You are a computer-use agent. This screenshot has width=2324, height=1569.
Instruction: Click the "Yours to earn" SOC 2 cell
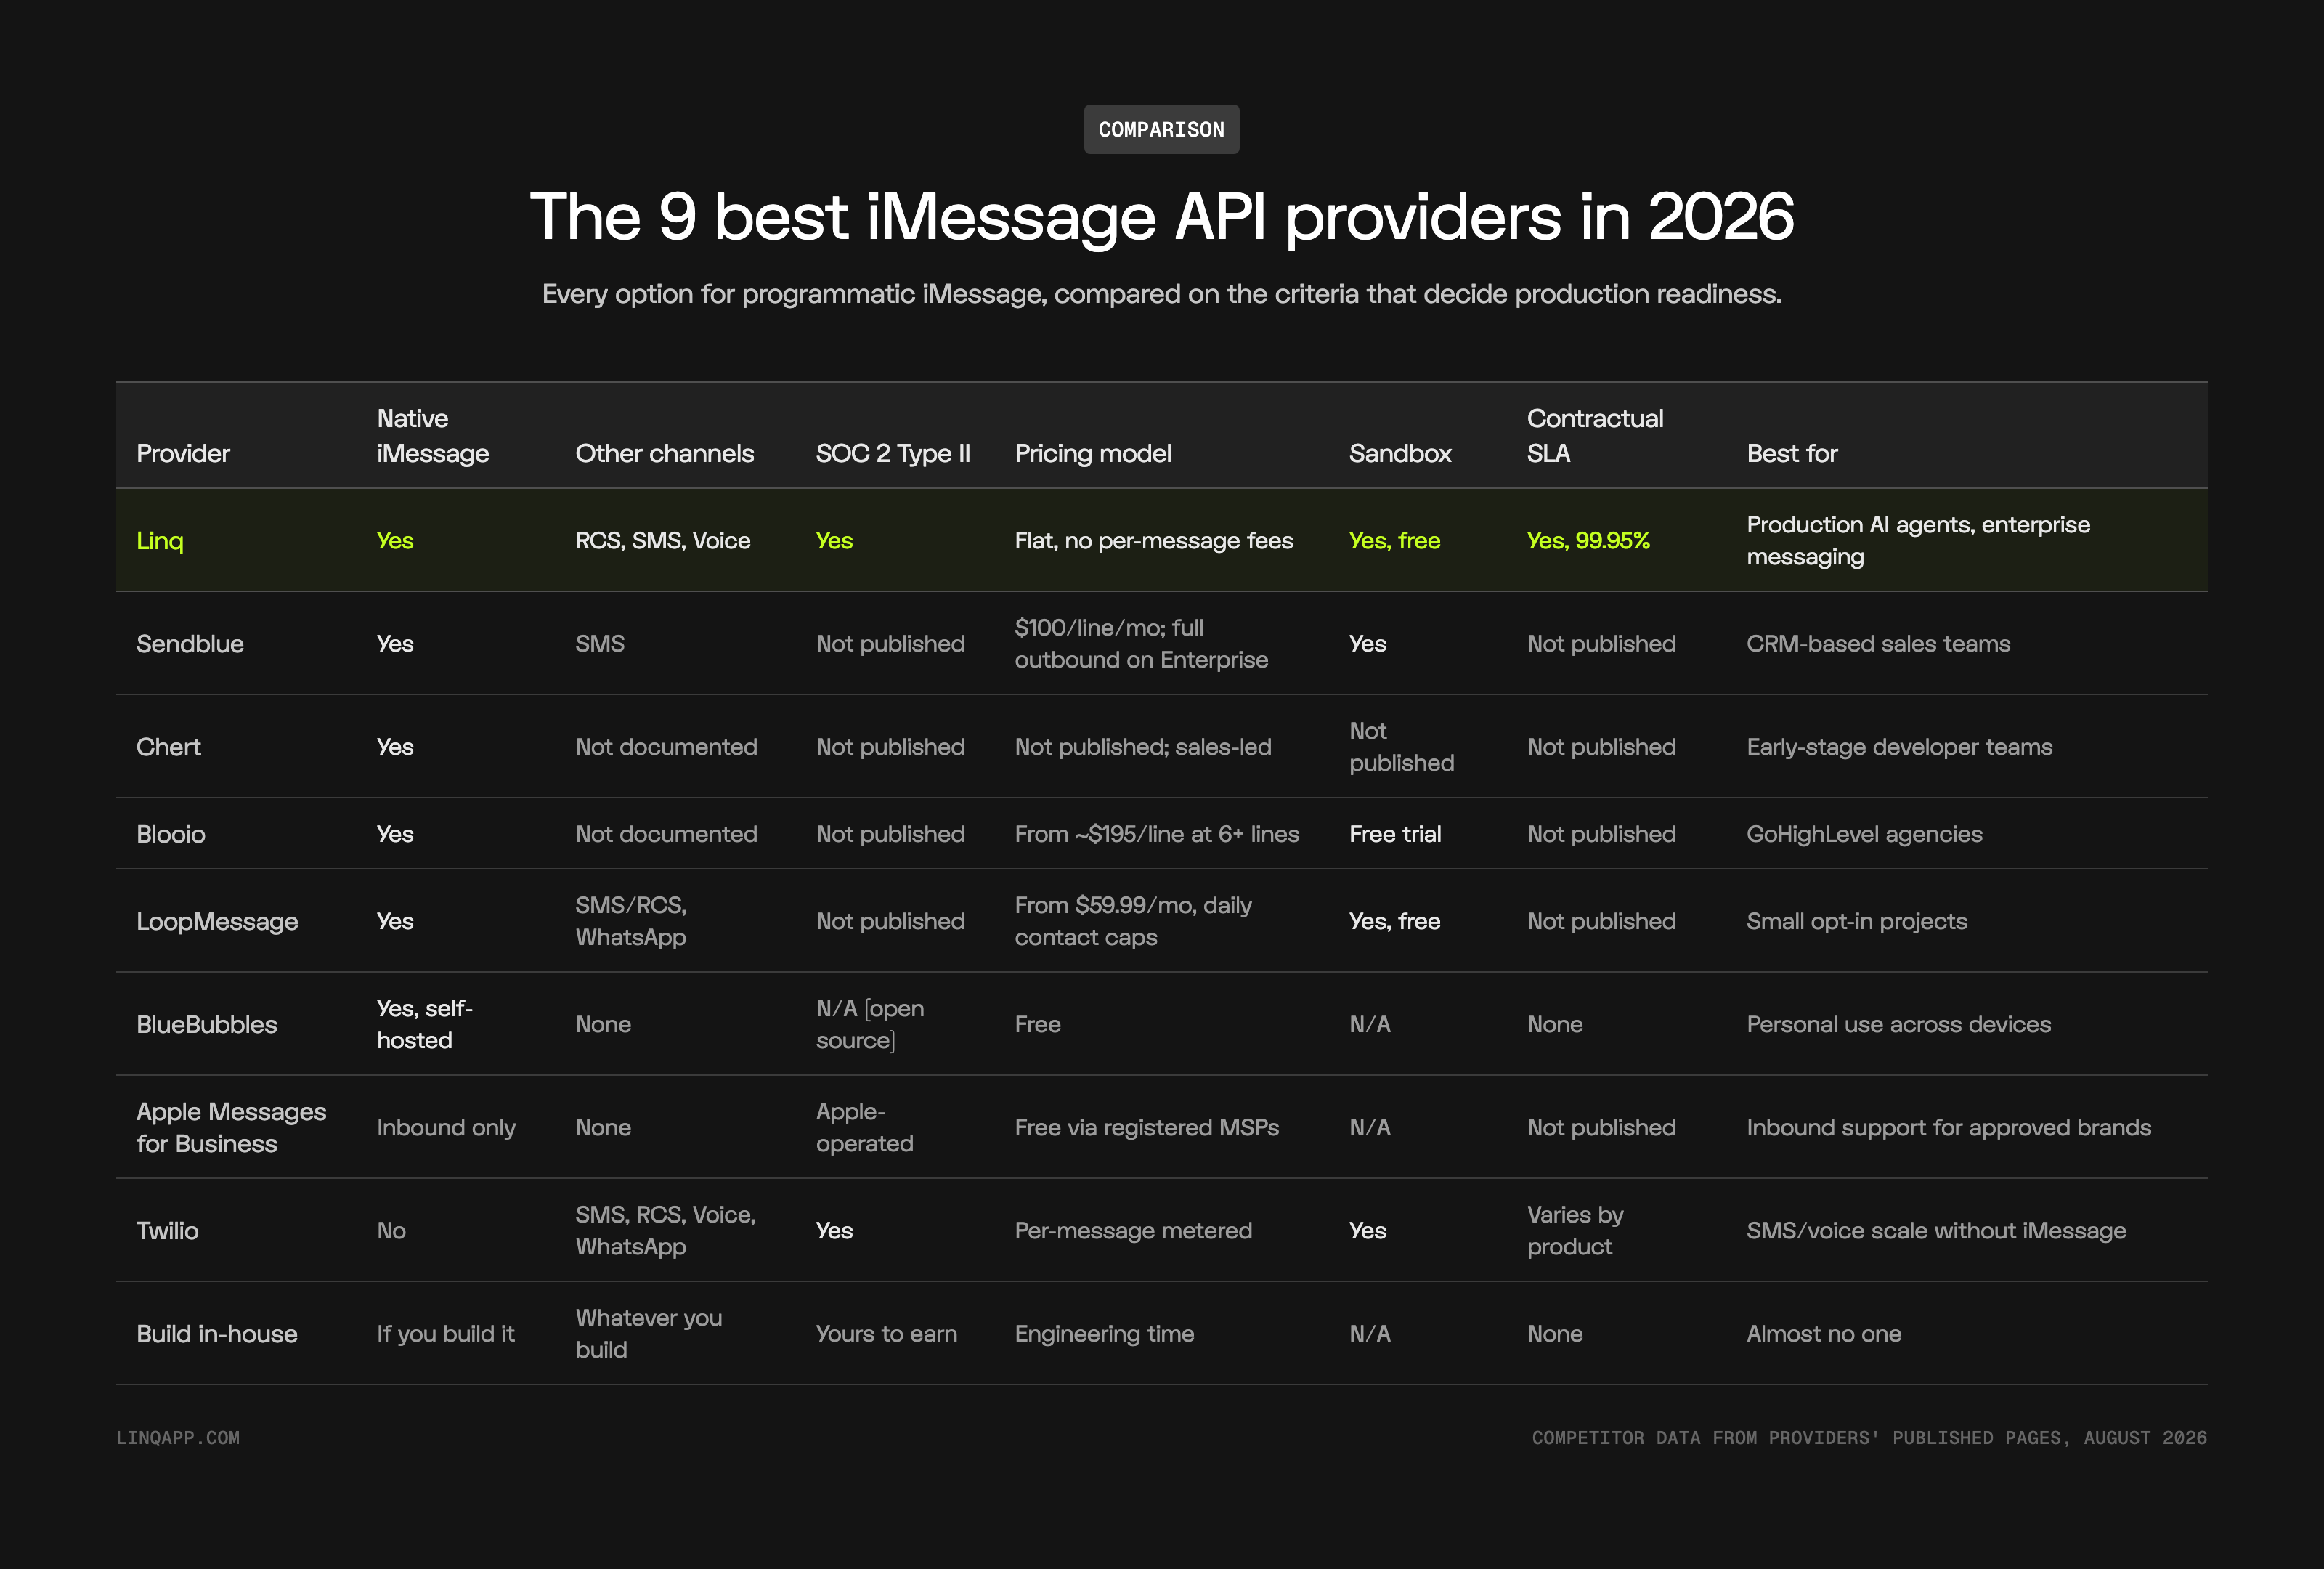coord(886,1332)
